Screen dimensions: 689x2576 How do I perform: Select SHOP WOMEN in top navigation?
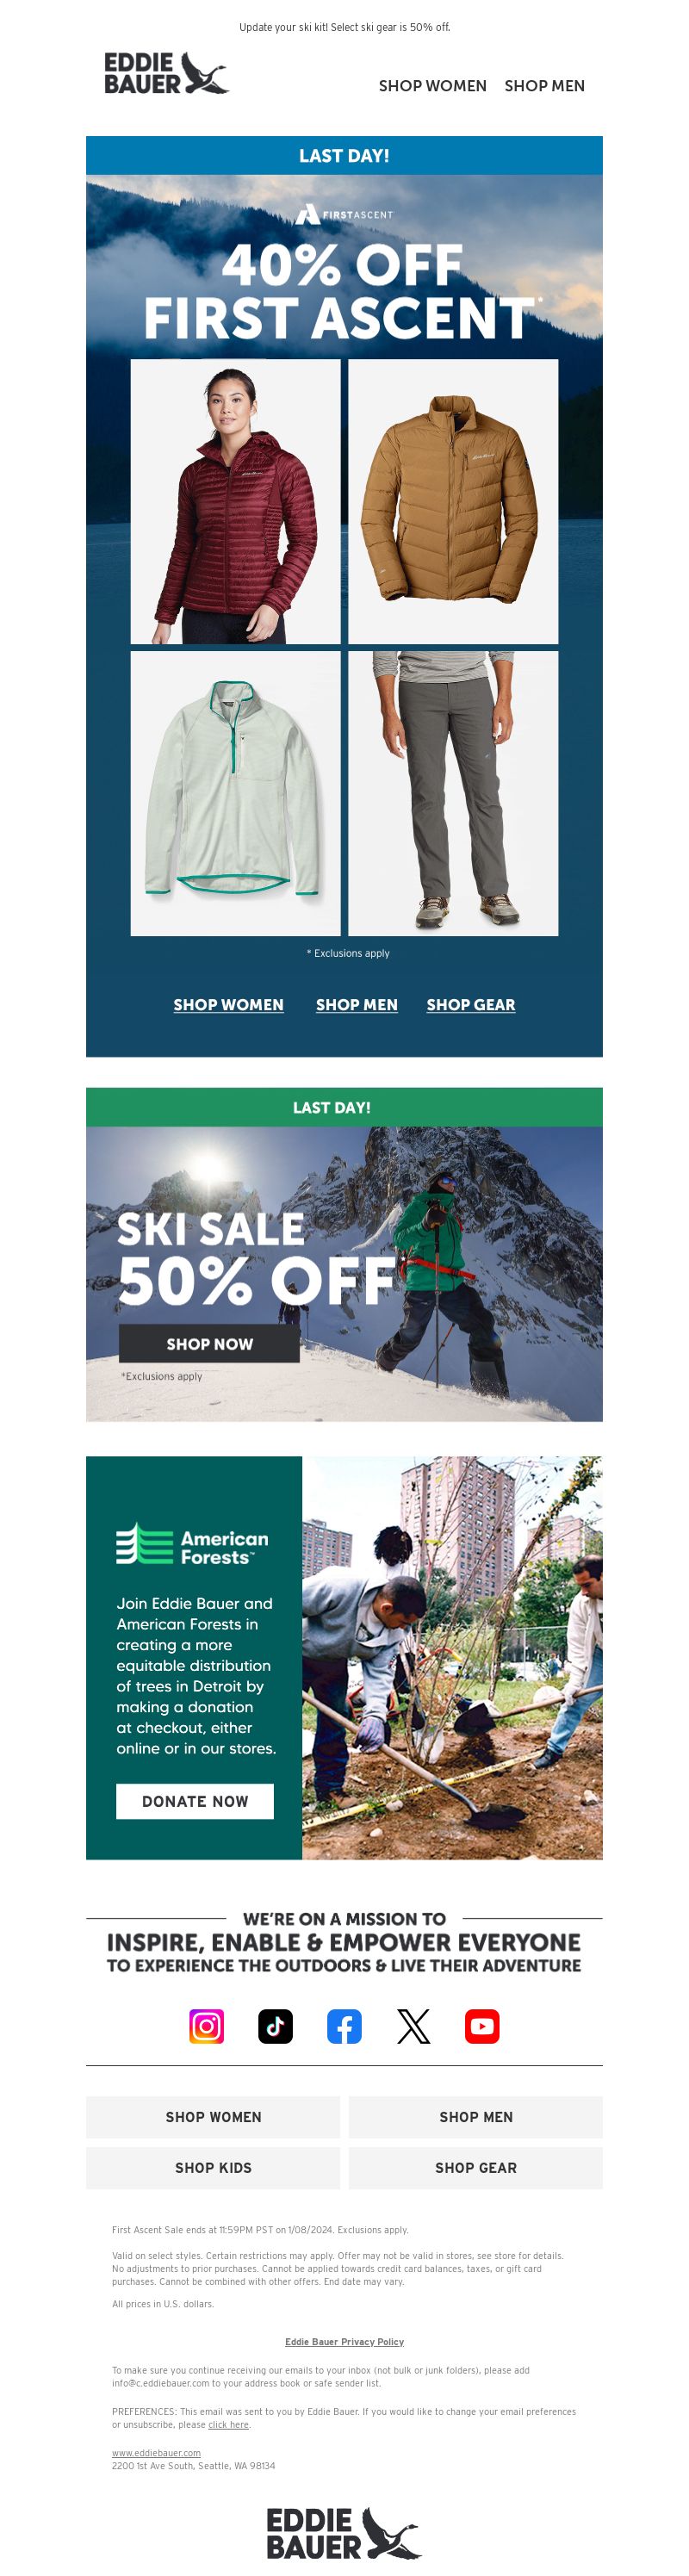432,86
